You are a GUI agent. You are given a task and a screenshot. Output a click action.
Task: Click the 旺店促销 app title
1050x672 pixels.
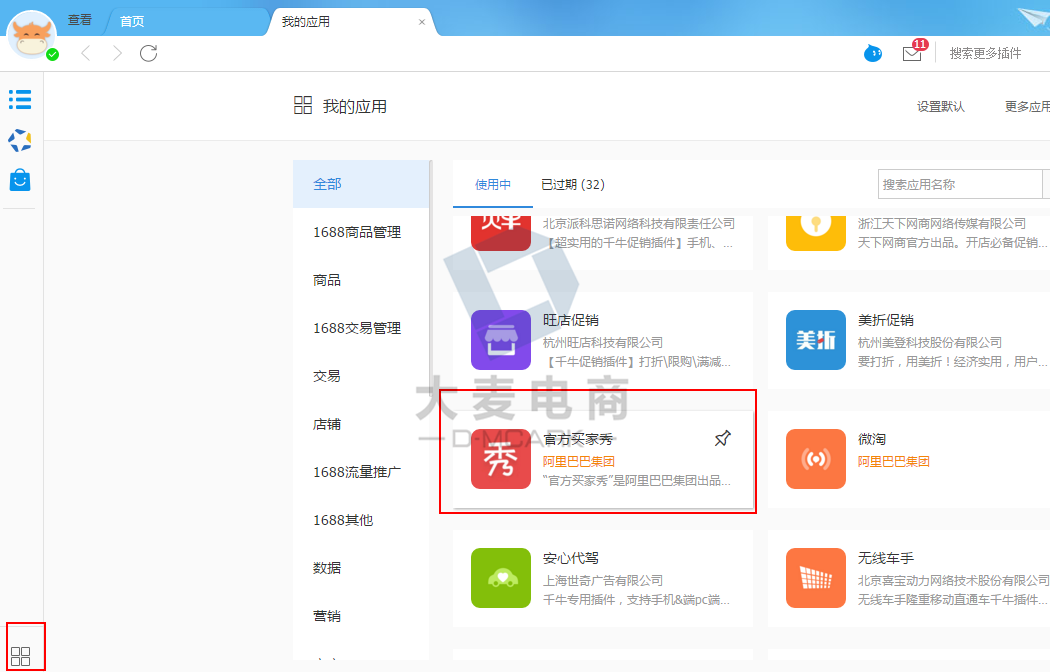(x=571, y=320)
